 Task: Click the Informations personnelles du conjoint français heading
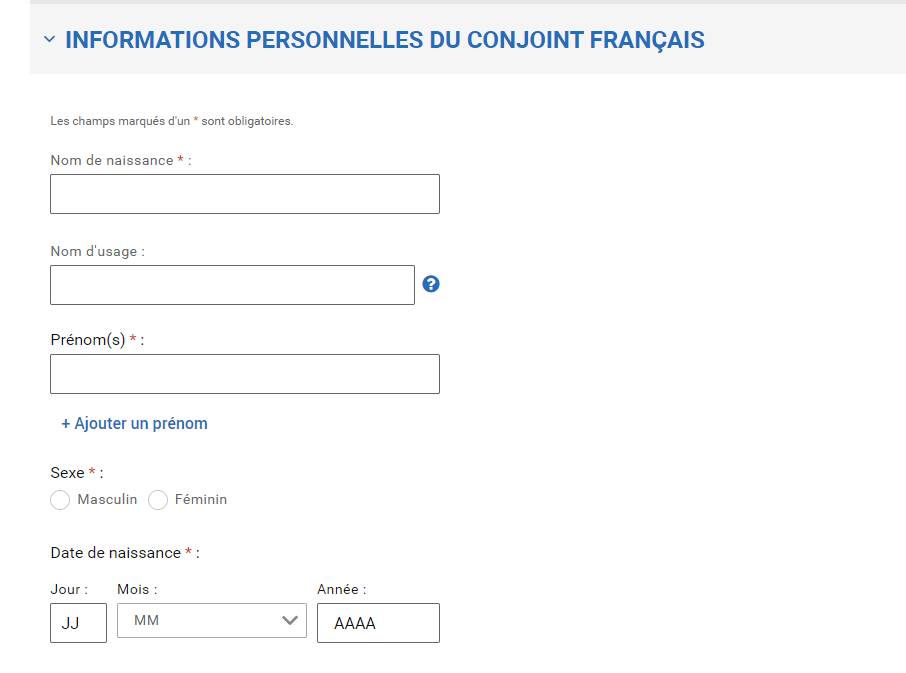[385, 40]
